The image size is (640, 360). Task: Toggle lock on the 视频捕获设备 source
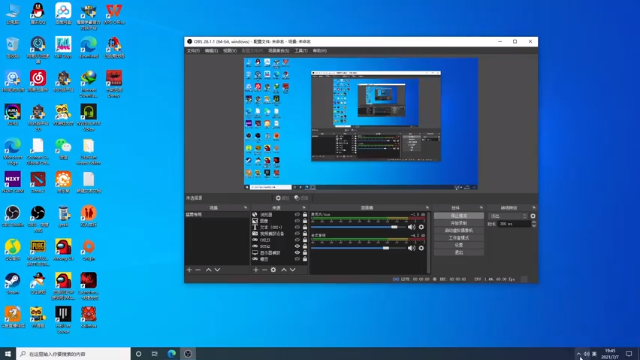tap(305, 233)
